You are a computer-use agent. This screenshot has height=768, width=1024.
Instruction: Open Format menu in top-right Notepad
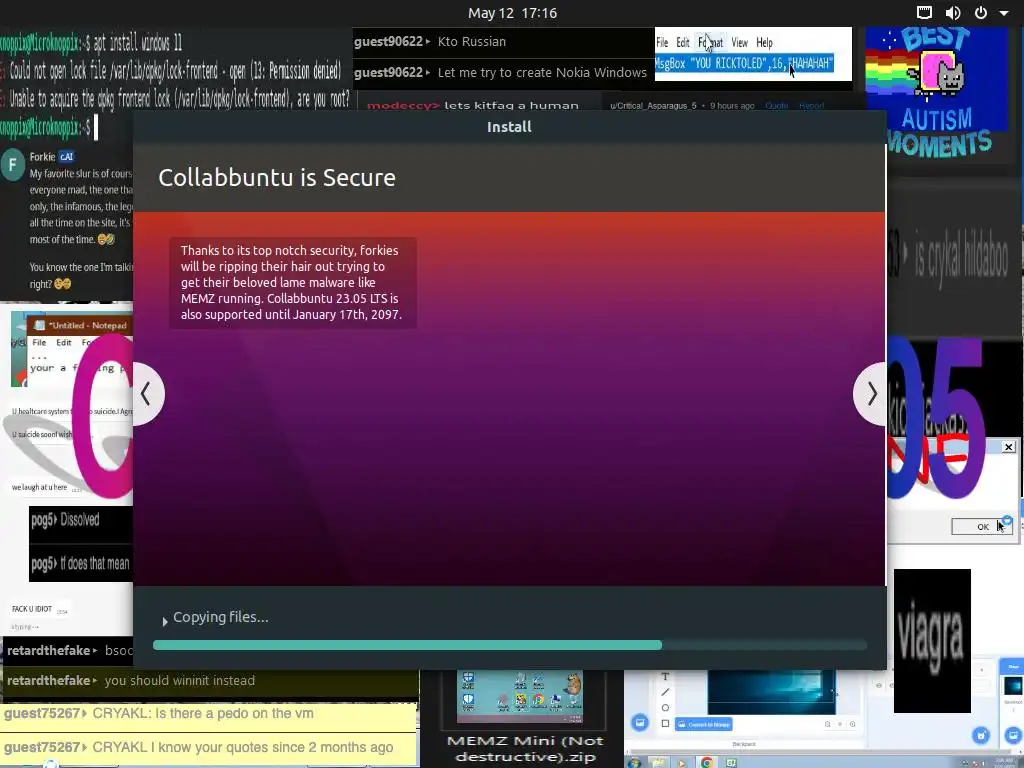[711, 42]
